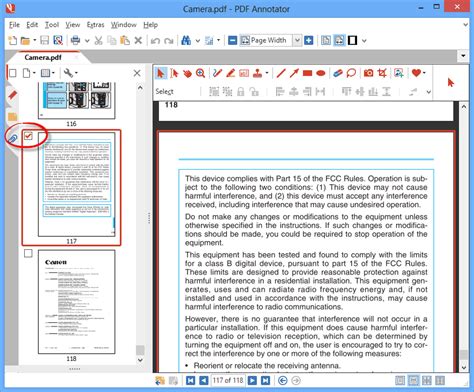This screenshot has width=474, height=392.
Task: Open the Page Width zoom dropdown
Action: pyautogui.click(x=297, y=41)
